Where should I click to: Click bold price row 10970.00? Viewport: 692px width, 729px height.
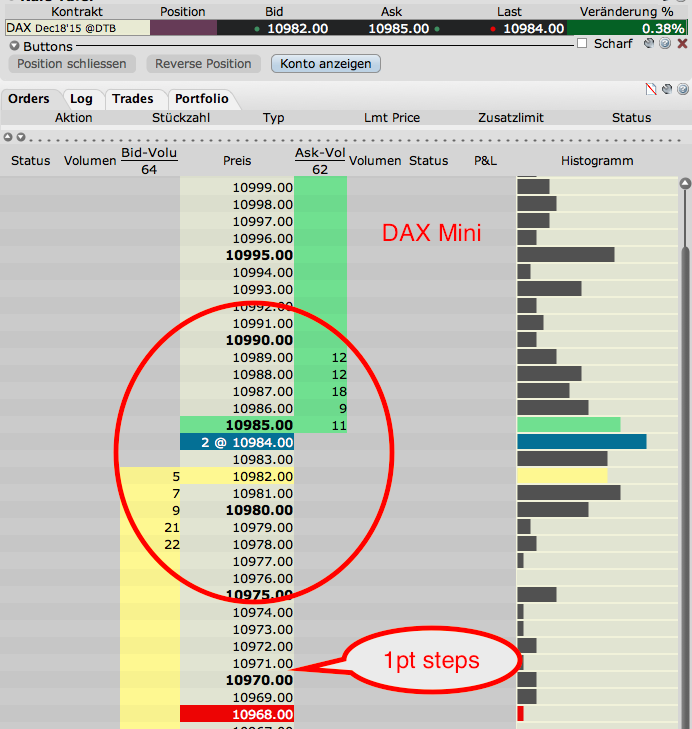click(260, 680)
